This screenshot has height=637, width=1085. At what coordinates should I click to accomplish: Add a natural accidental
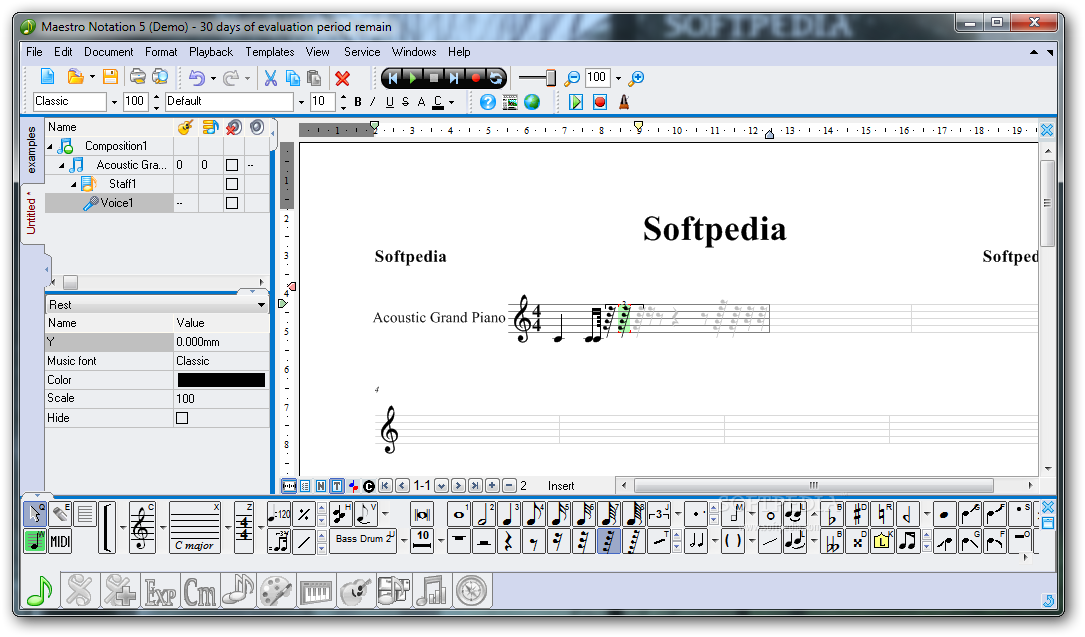(882, 515)
